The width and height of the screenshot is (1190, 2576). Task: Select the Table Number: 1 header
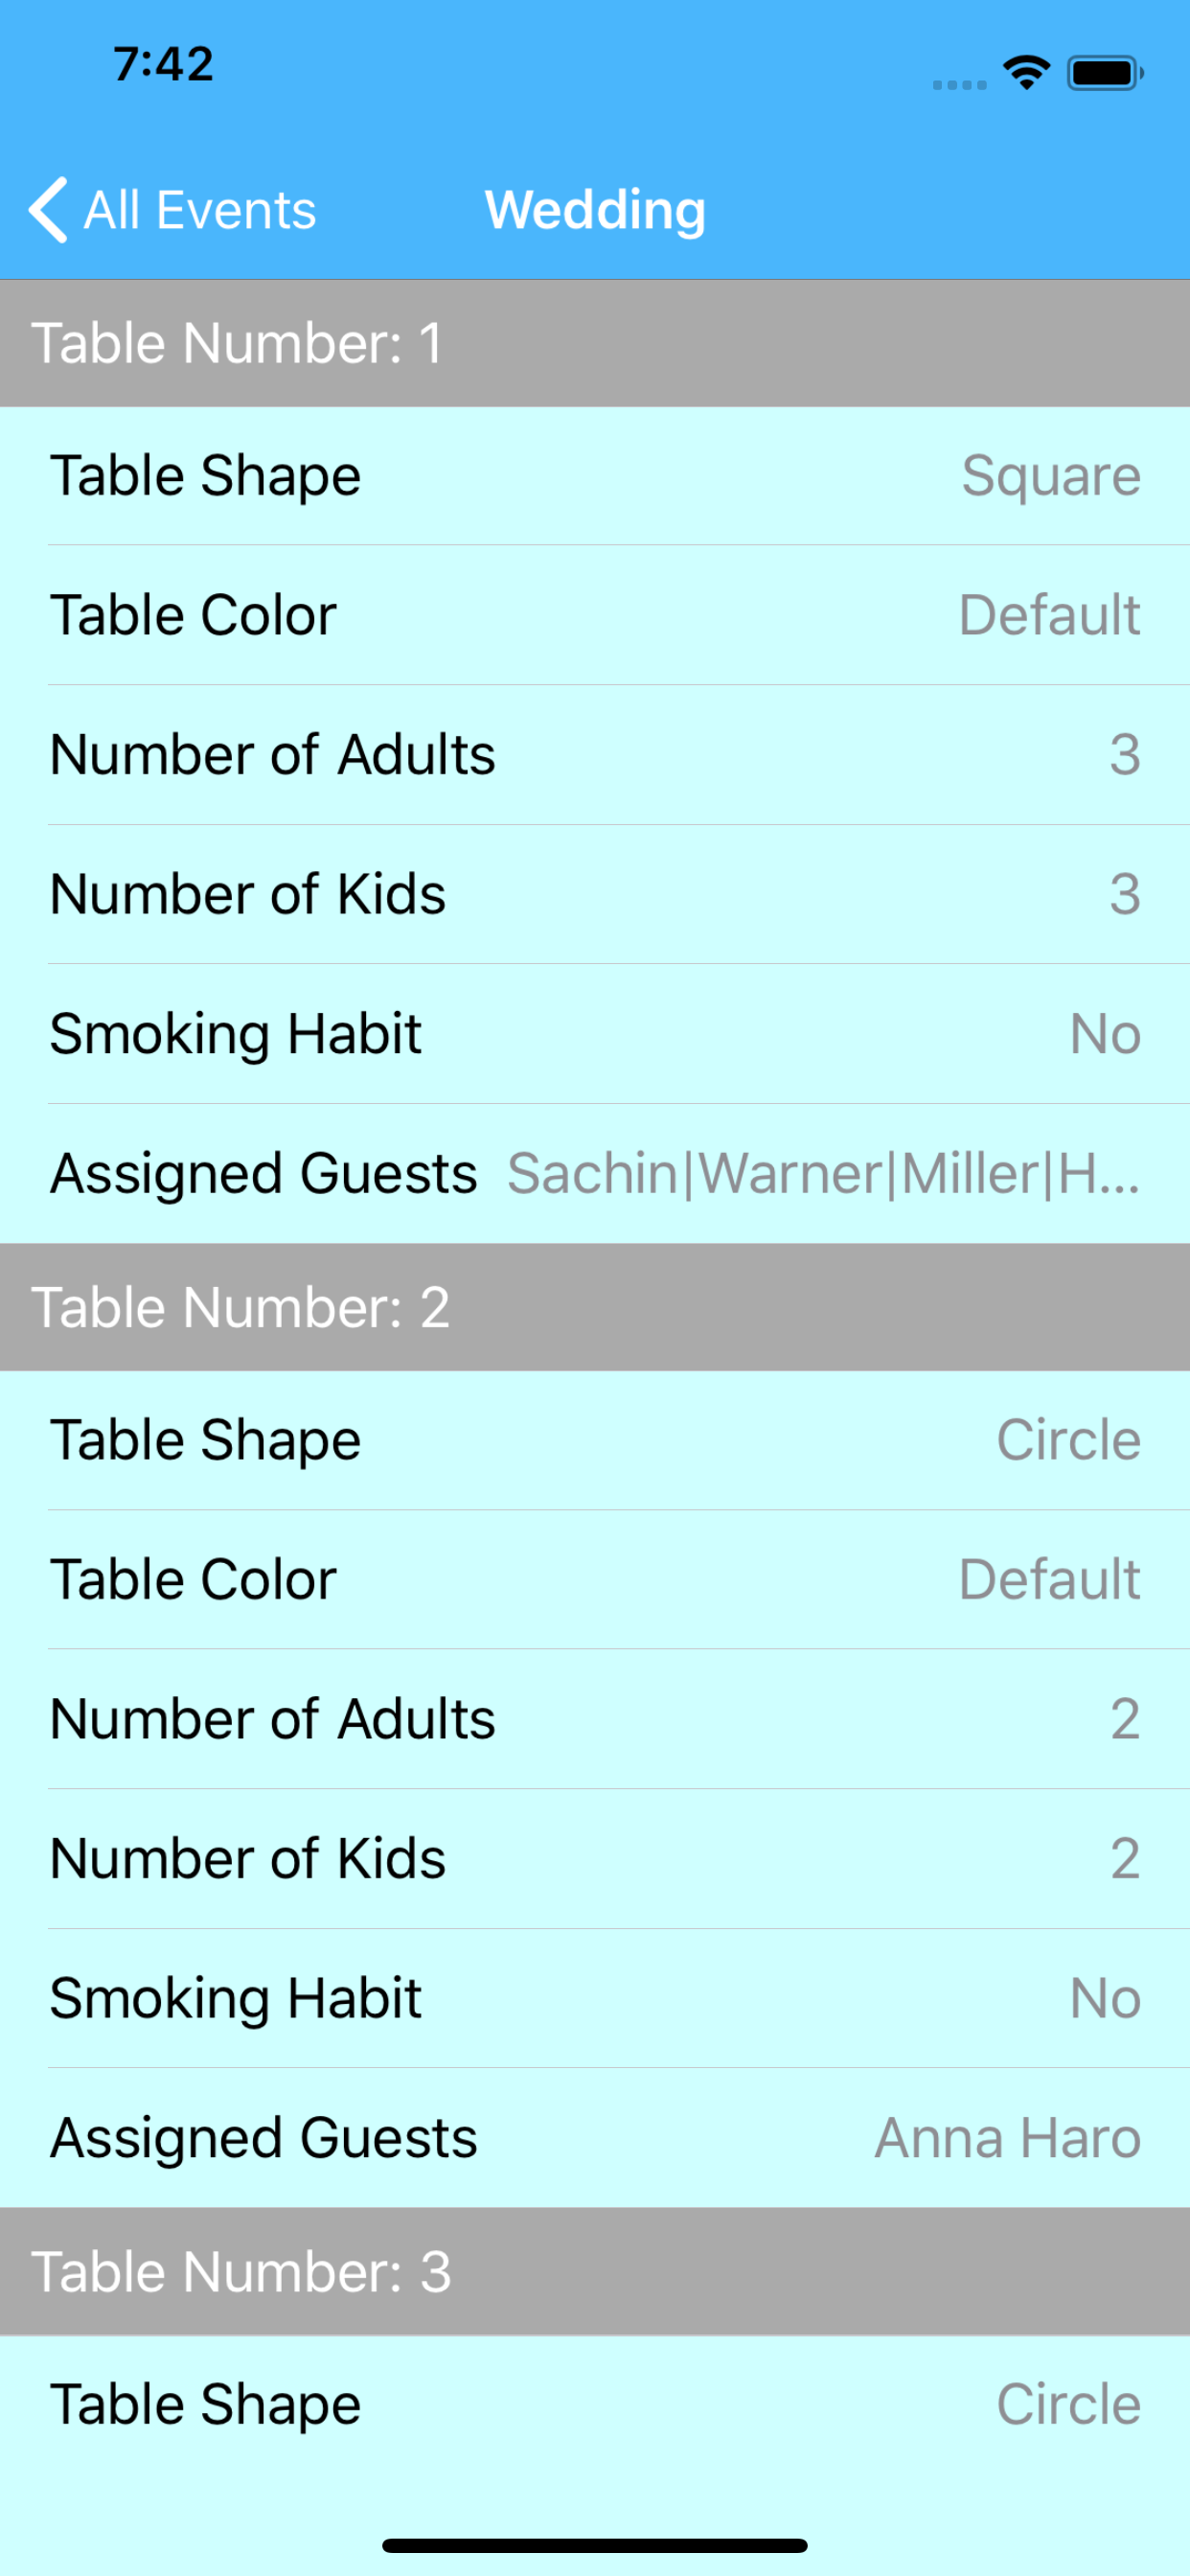(x=595, y=343)
